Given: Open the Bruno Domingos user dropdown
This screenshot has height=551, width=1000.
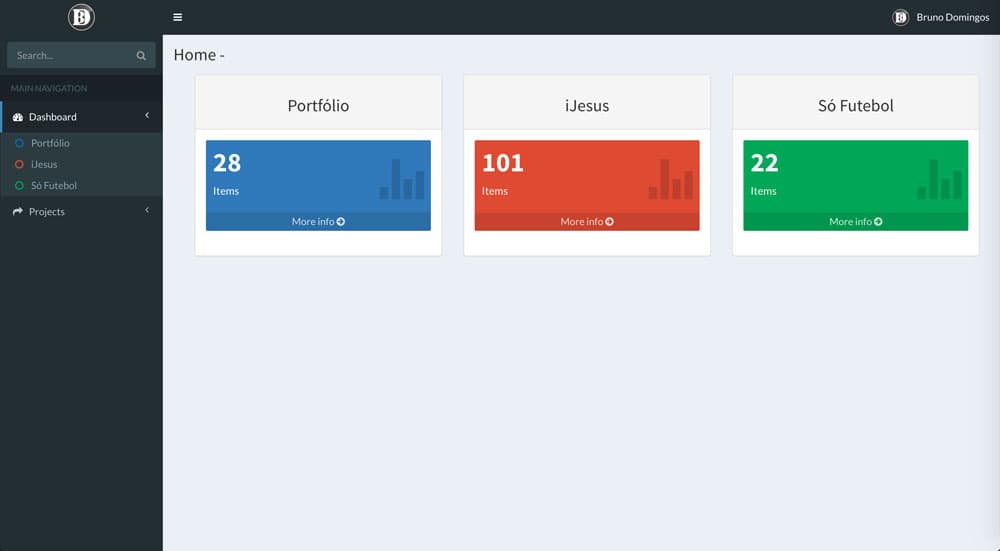Looking at the screenshot, I should point(952,17).
